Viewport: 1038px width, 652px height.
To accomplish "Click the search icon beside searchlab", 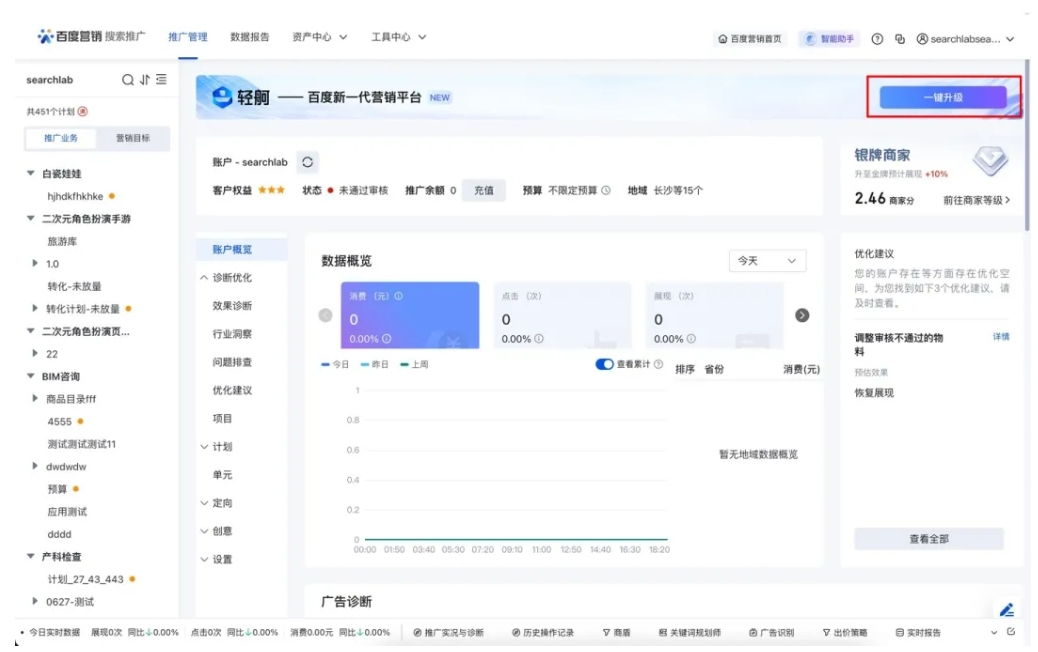I will click(x=128, y=79).
